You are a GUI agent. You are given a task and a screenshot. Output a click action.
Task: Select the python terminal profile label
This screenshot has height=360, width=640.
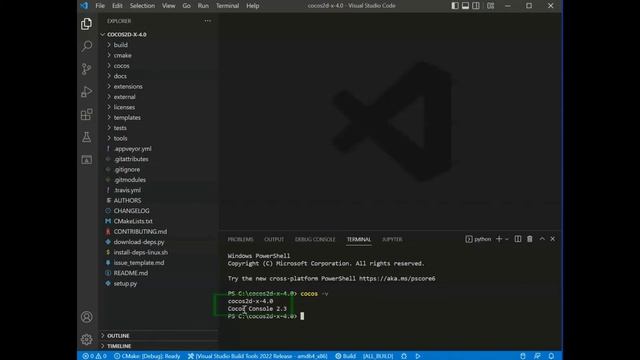click(x=478, y=239)
